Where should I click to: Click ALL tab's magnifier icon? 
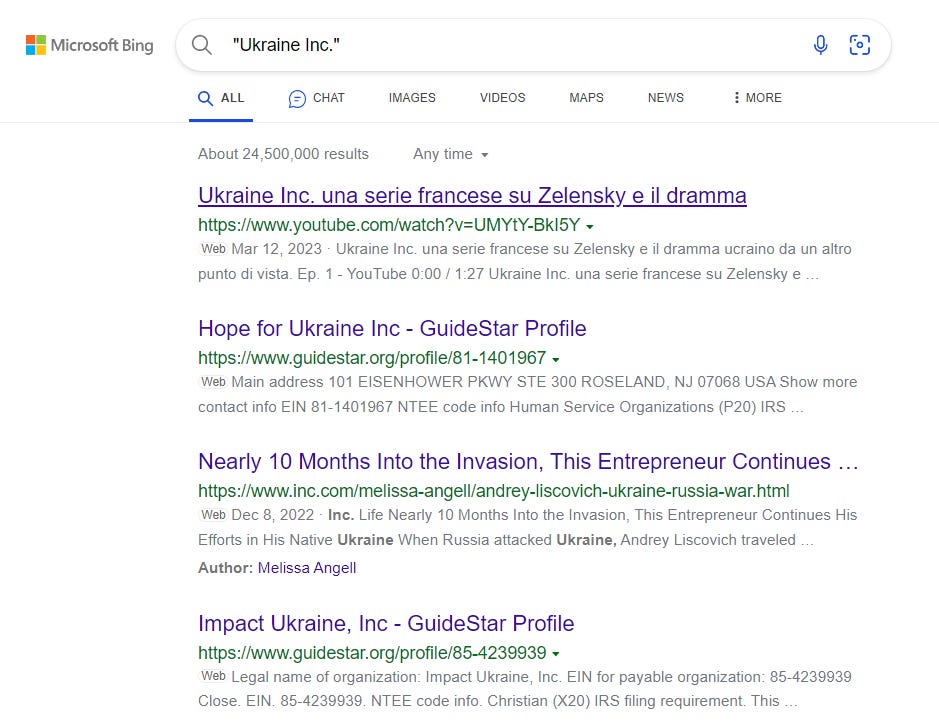pos(205,98)
